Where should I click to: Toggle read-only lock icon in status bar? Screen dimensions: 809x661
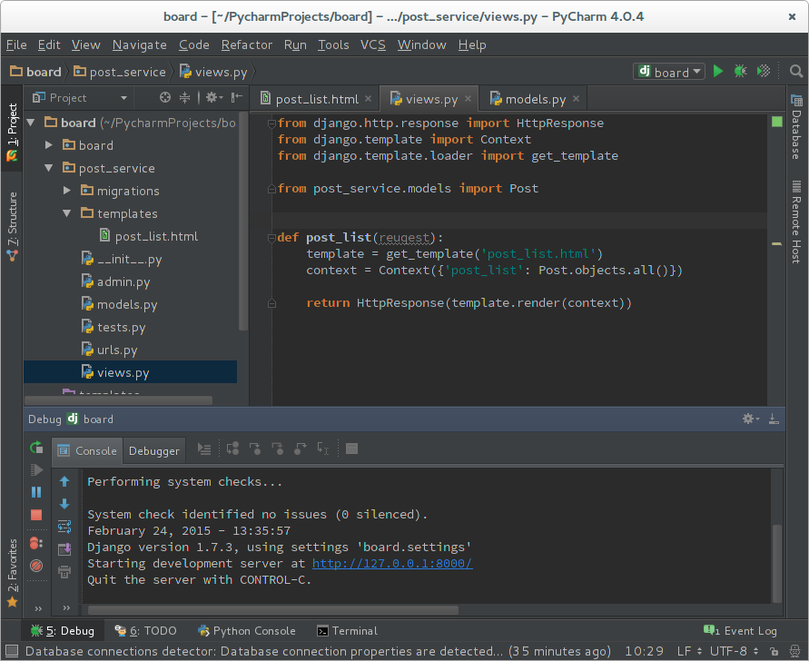point(774,651)
